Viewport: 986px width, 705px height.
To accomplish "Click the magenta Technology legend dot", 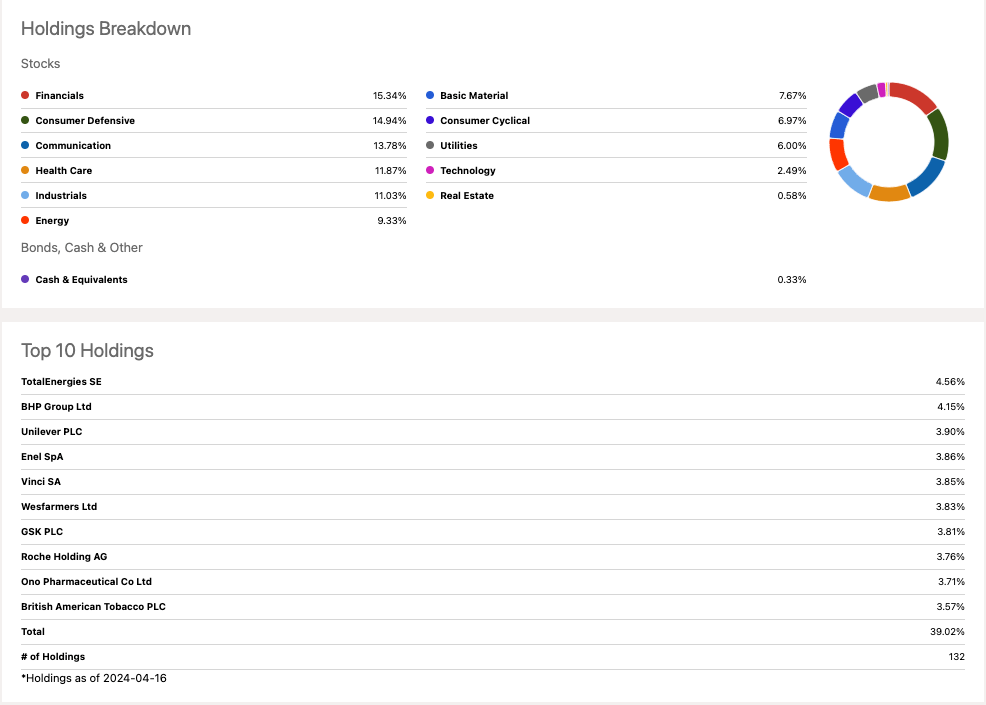I will pyautogui.click(x=430, y=171).
